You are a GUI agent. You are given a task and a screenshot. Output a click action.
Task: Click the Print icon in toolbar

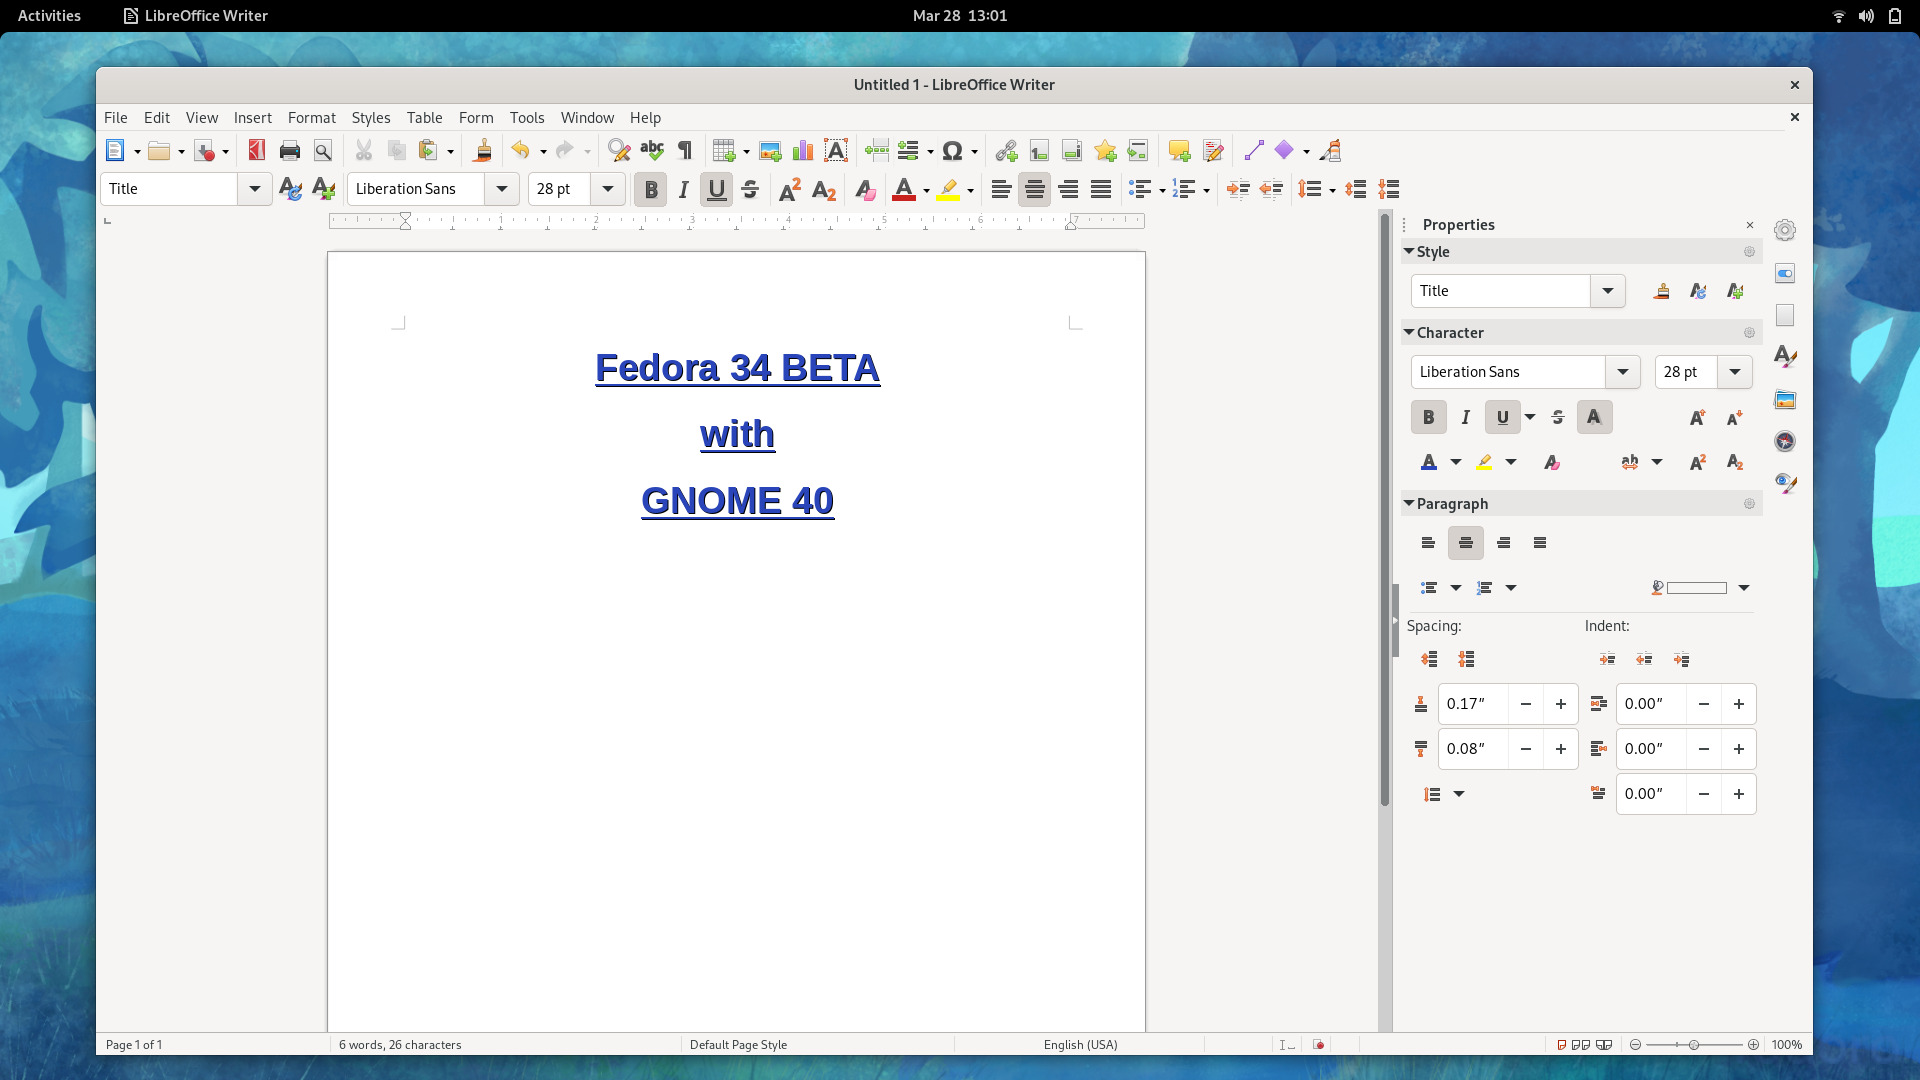click(290, 151)
